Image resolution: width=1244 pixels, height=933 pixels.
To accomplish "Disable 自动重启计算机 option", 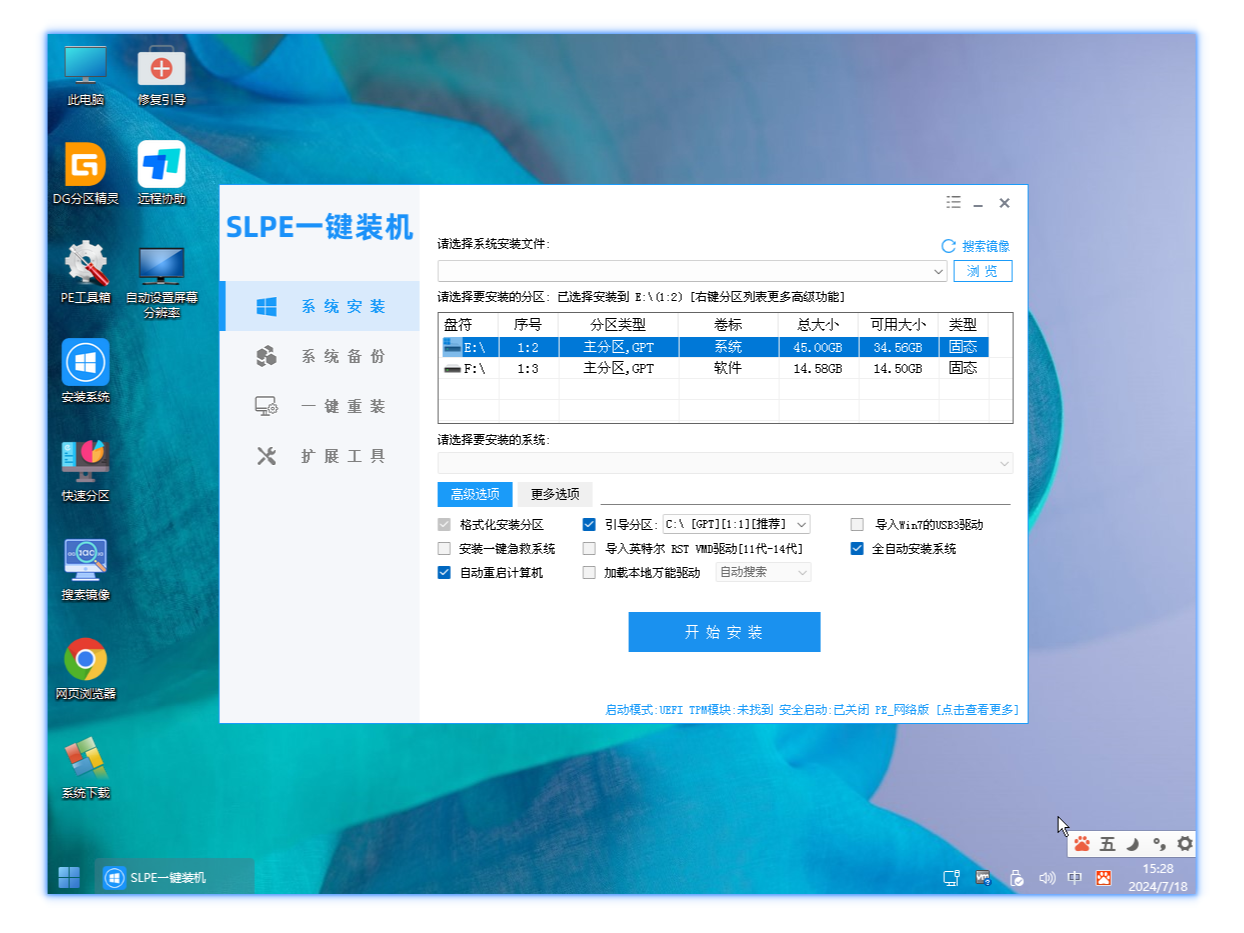I will click(443, 572).
